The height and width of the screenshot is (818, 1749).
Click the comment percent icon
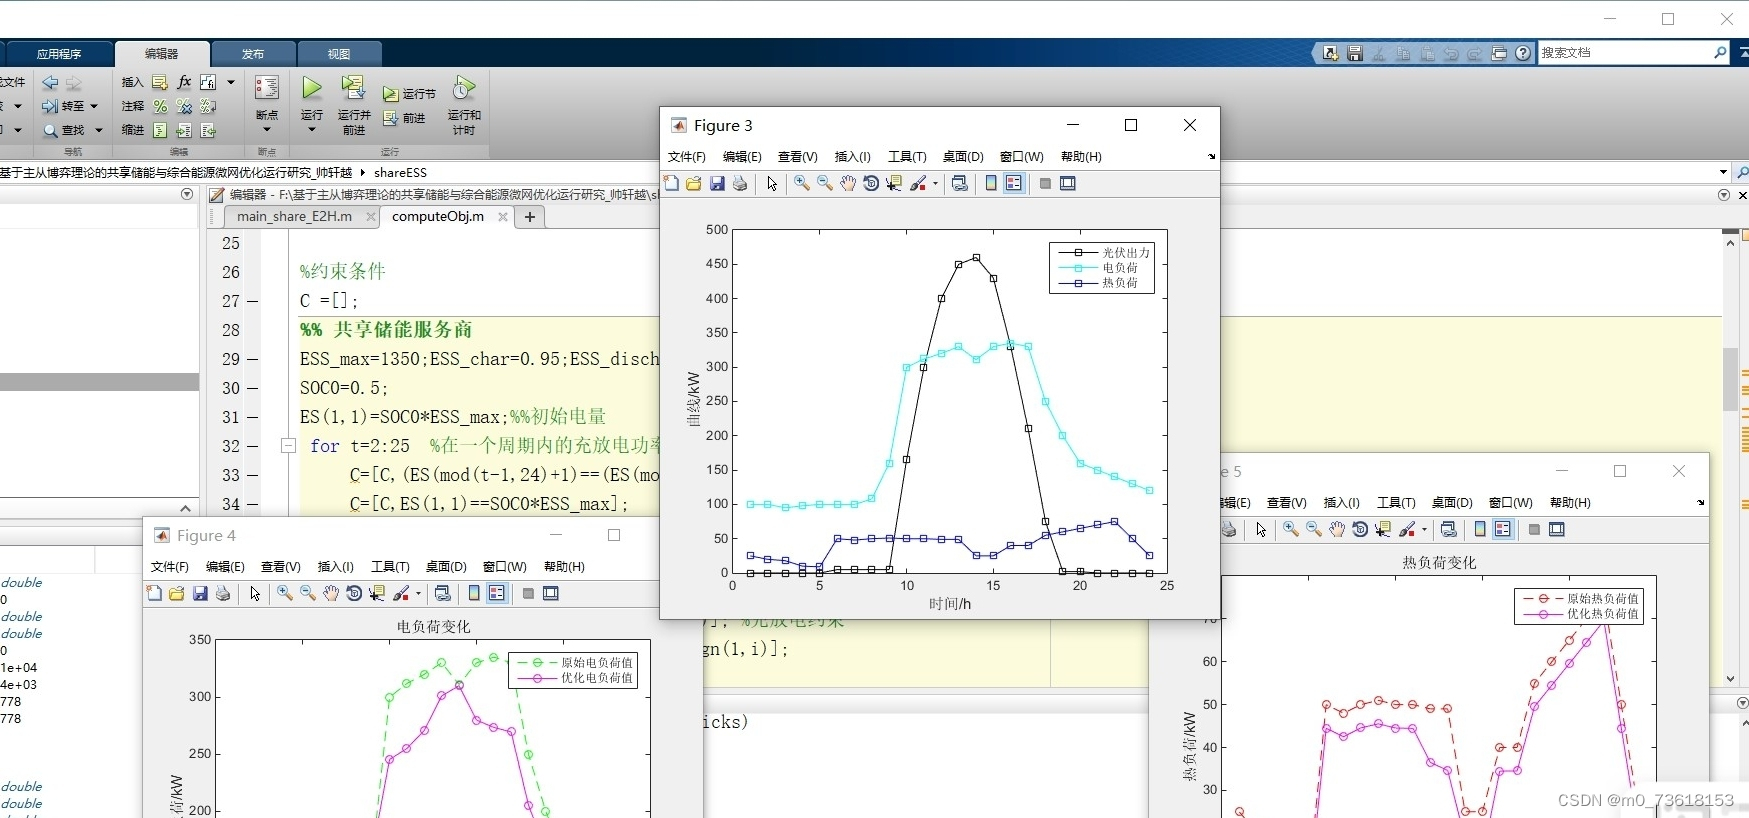coord(160,106)
